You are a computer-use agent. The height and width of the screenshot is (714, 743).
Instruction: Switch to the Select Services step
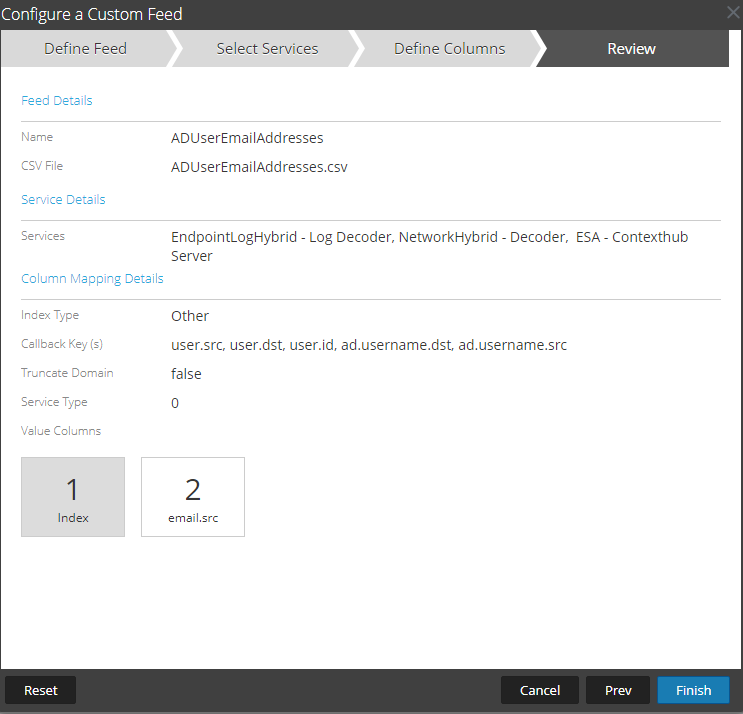click(x=267, y=49)
